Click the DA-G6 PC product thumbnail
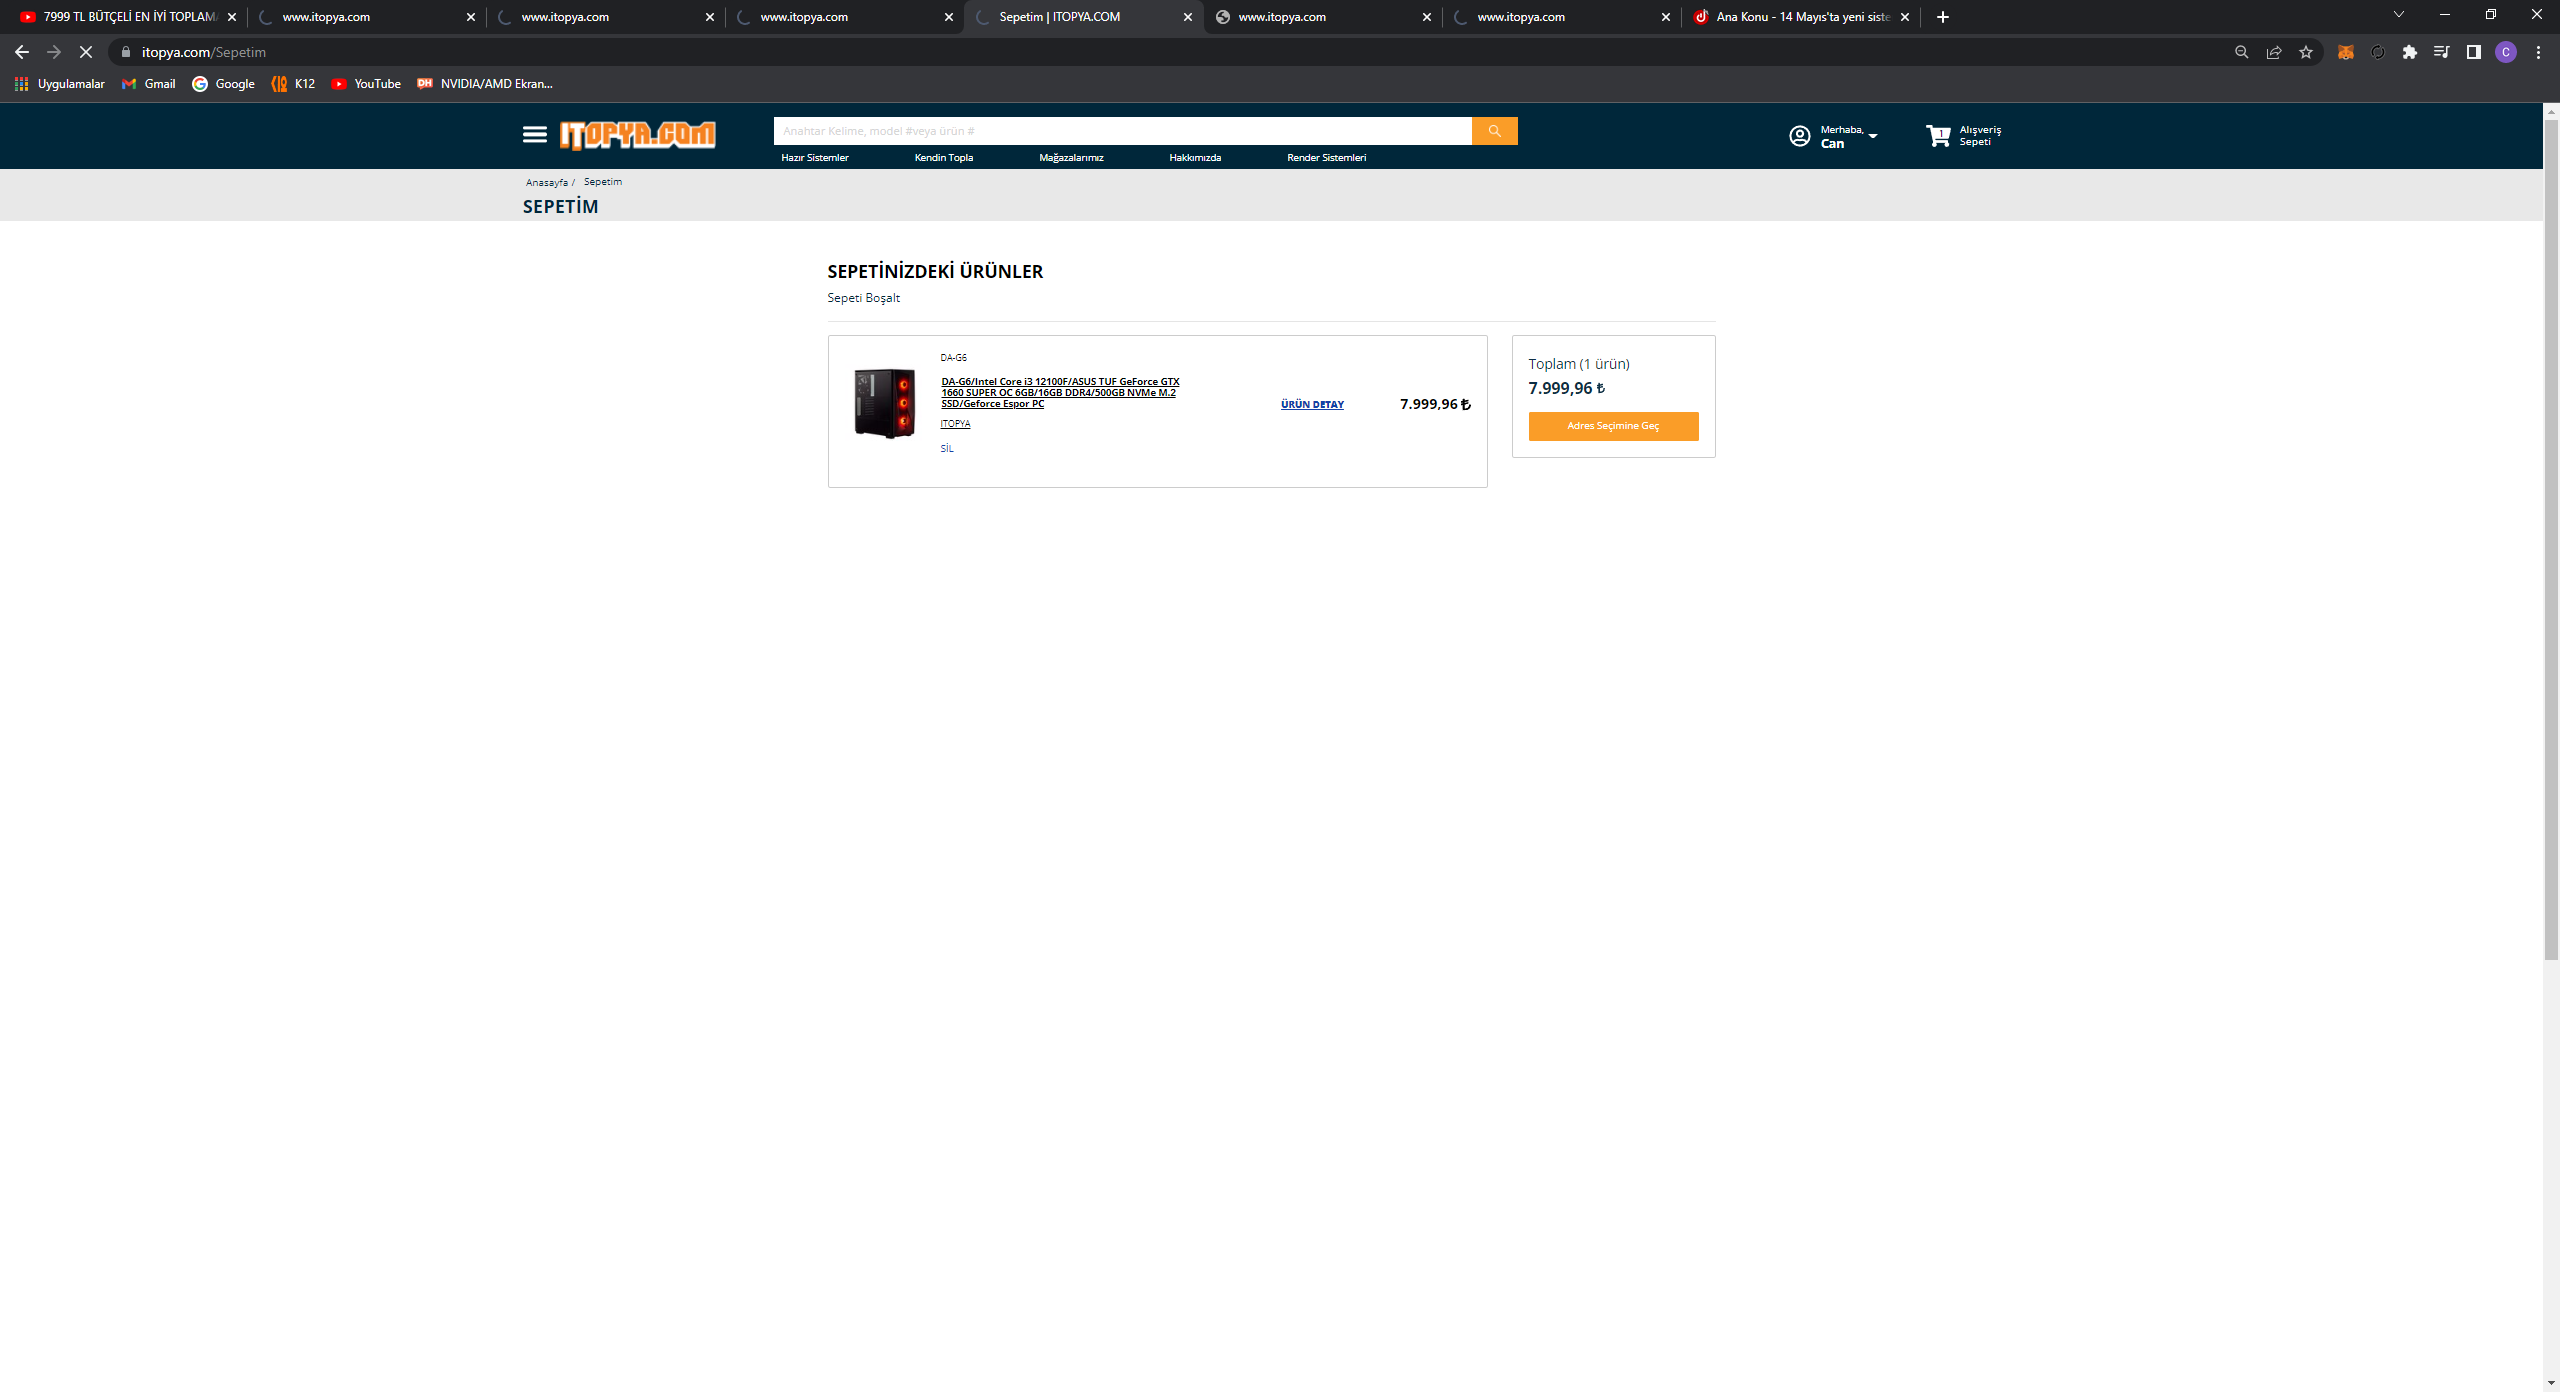 click(x=884, y=403)
